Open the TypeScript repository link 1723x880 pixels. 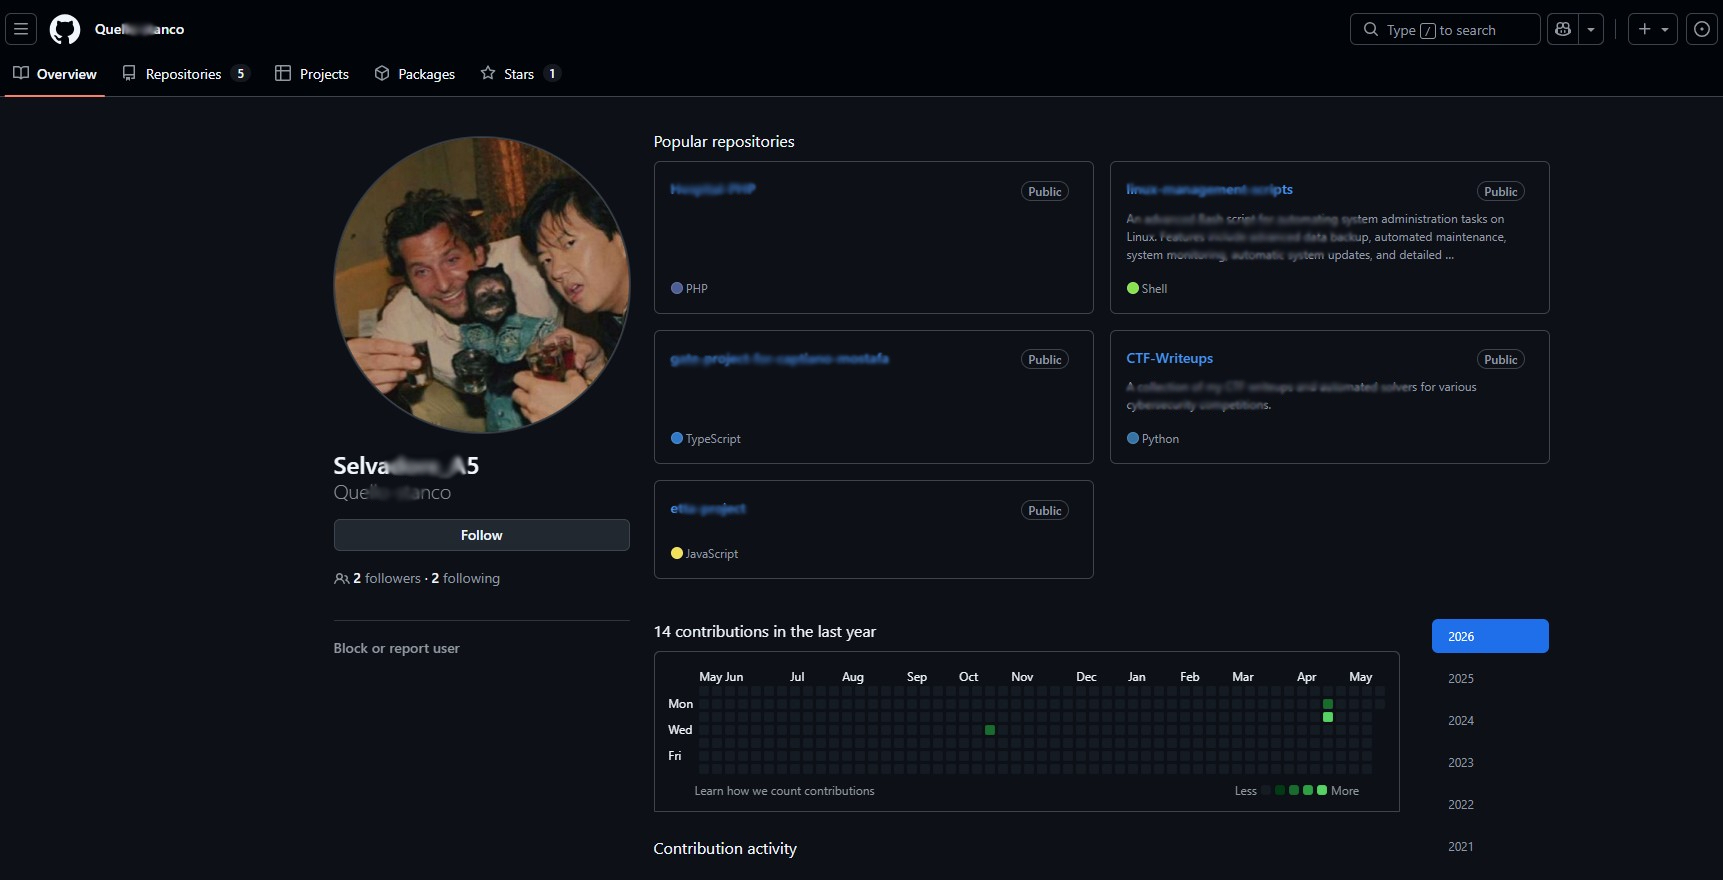(x=779, y=358)
